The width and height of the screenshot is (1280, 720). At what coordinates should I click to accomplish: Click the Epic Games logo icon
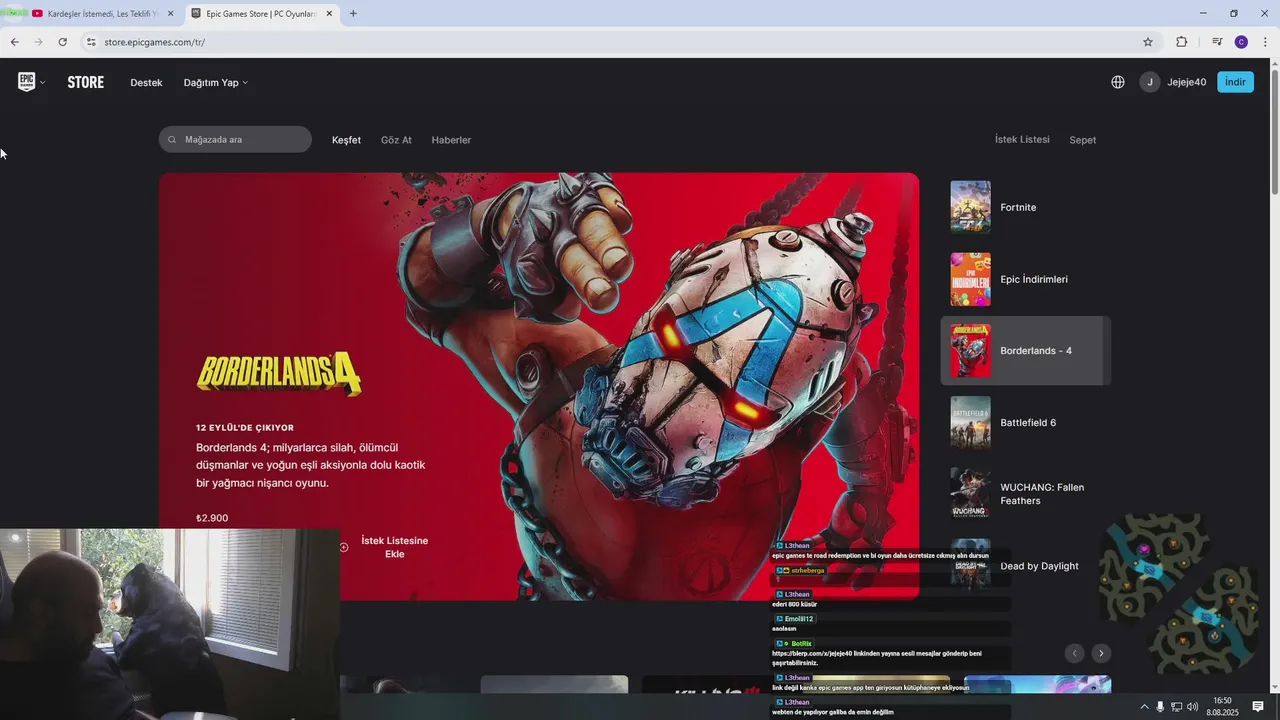tap(27, 82)
